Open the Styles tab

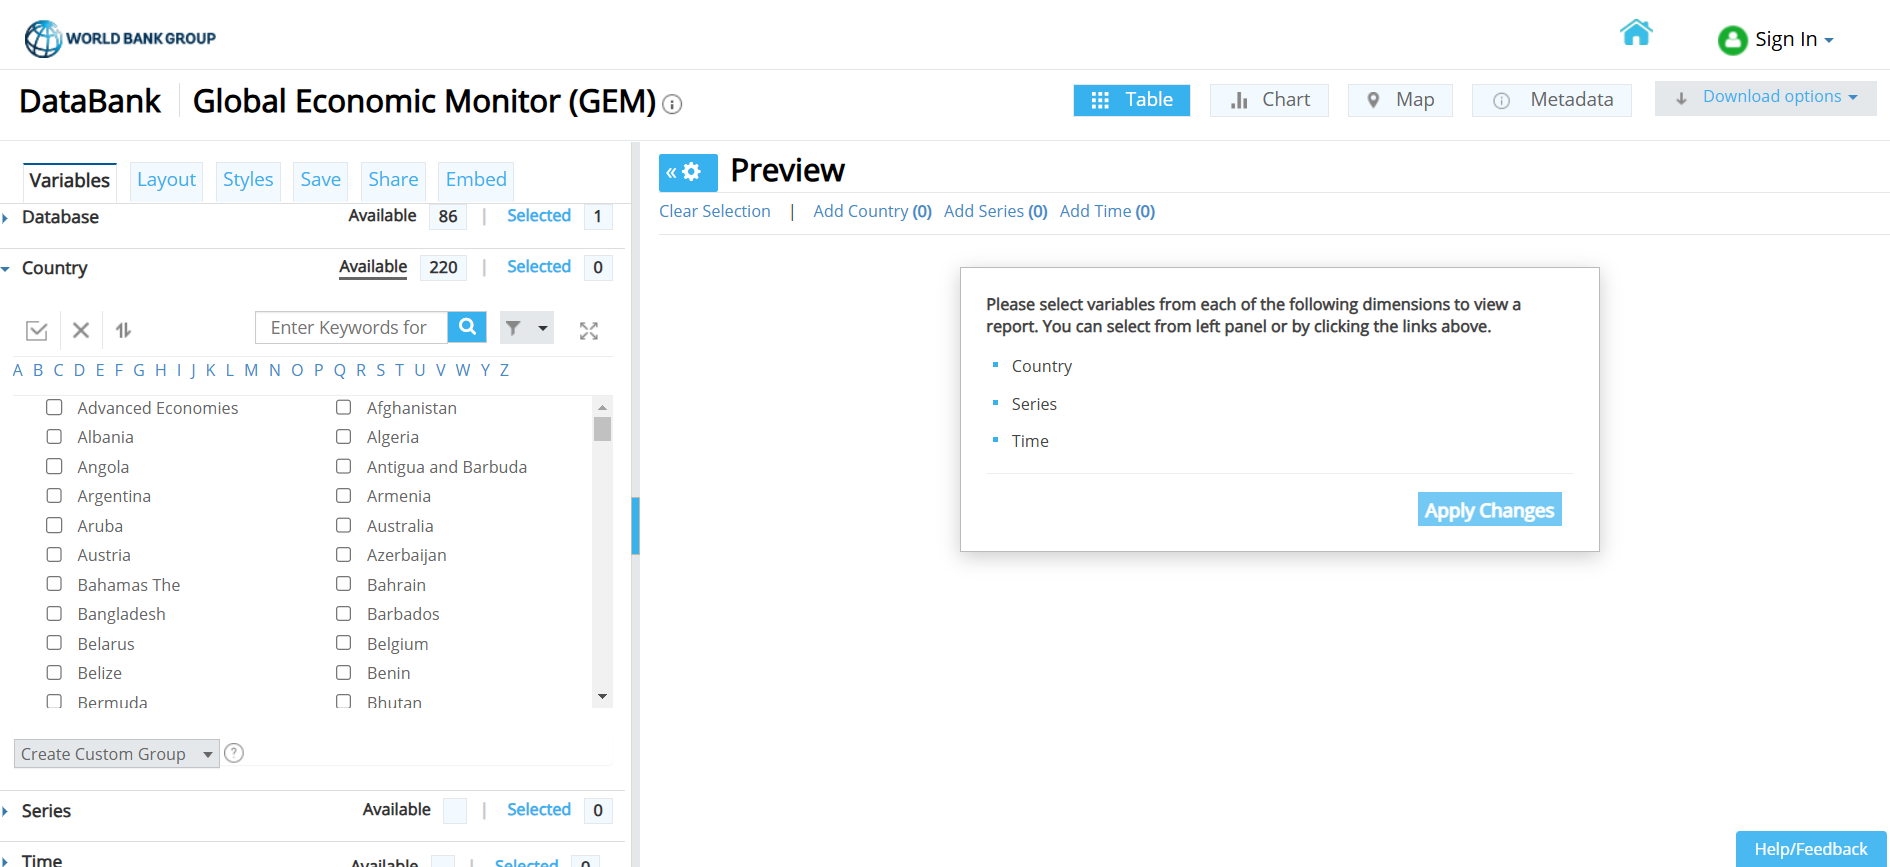click(x=248, y=180)
